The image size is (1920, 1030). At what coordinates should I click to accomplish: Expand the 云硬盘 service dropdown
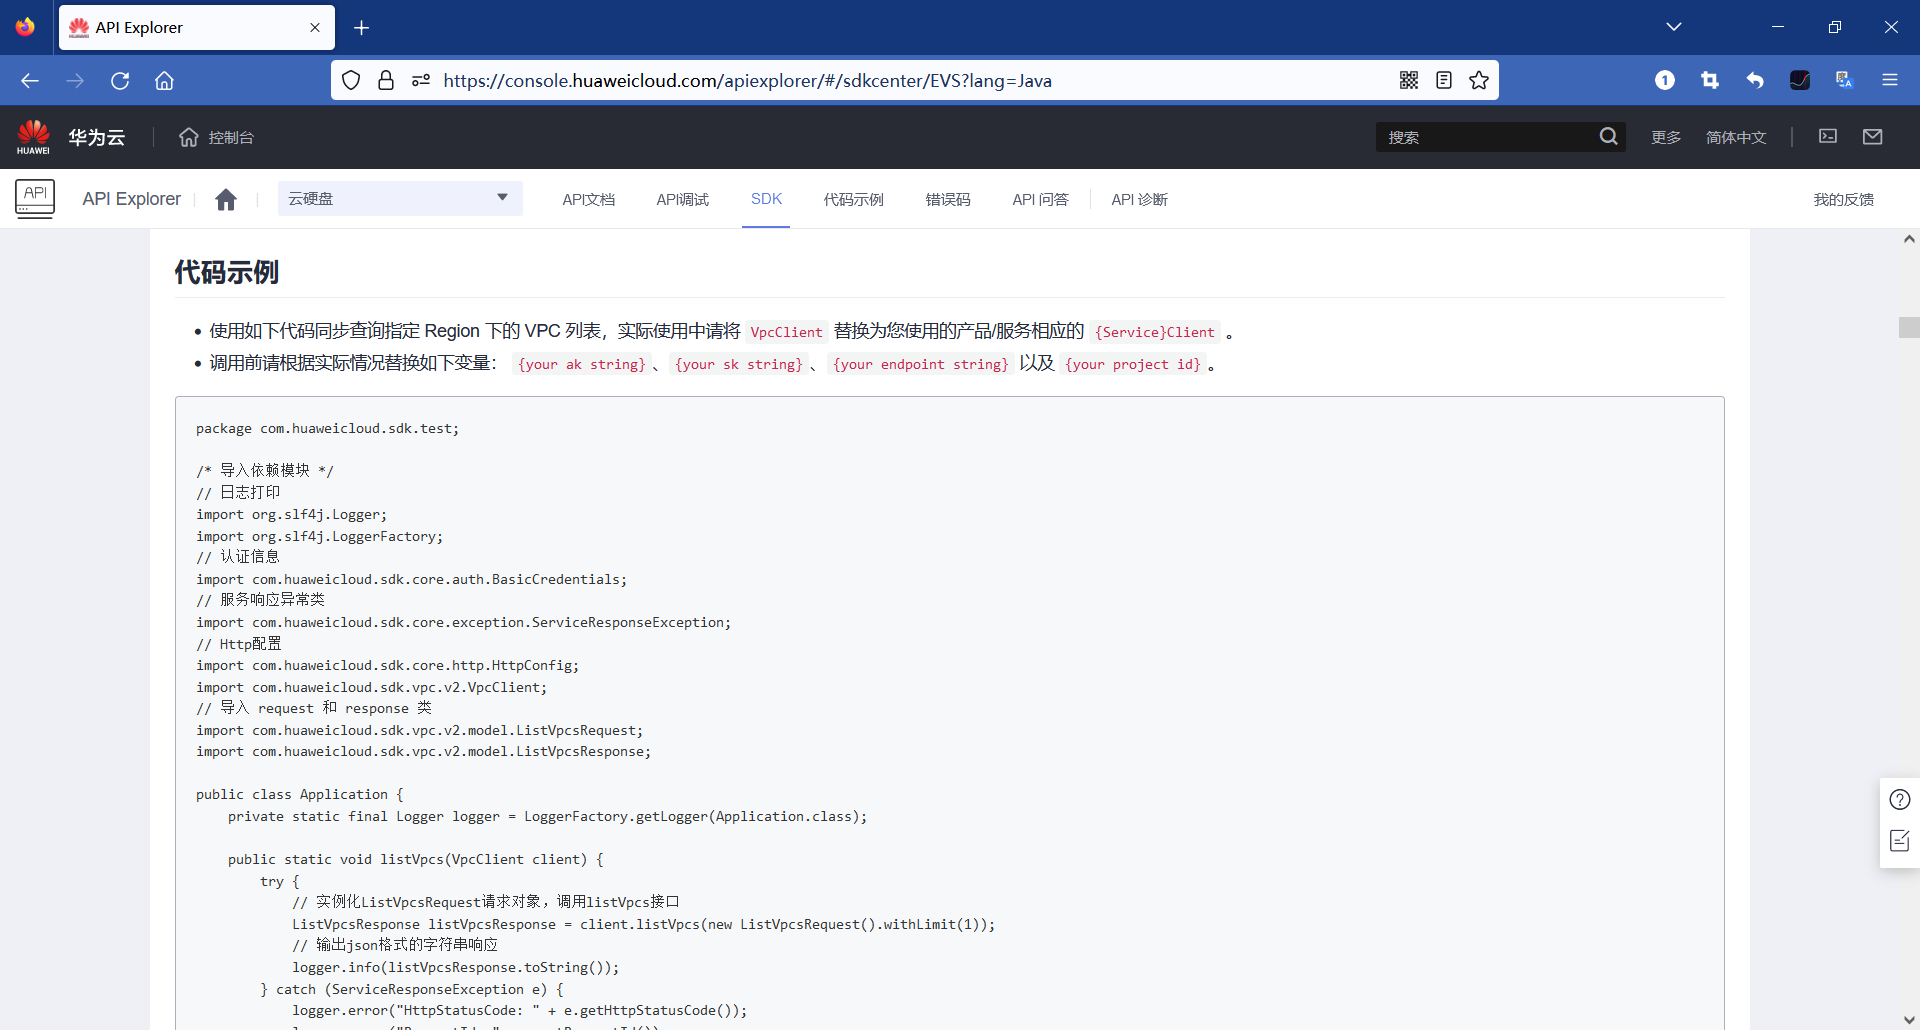click(400, 198)
